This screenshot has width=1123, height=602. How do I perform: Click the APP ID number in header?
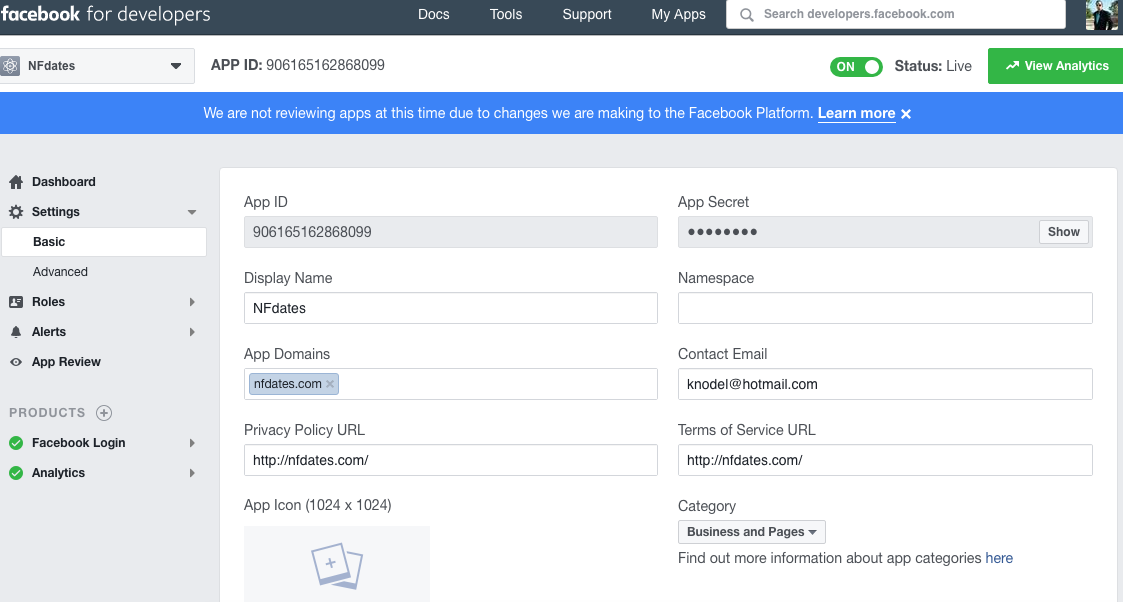[325, 65]
